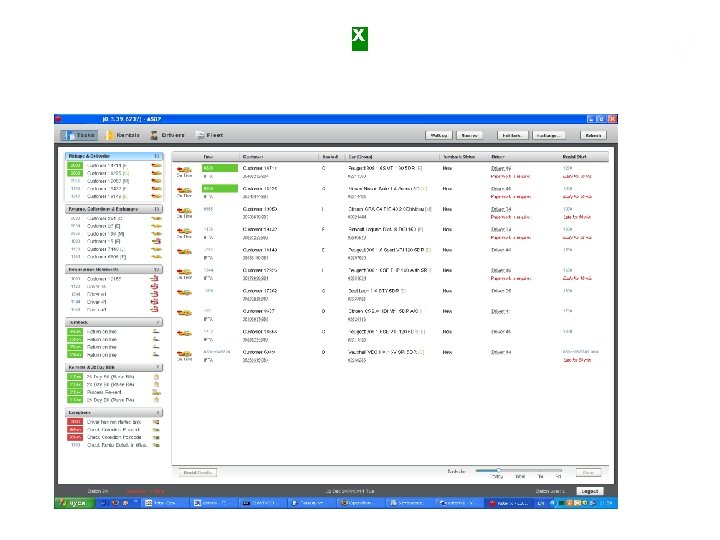Viewport: 720px width, 540px height.
Task: Select the 'Seat Leon 1.4' car cell
Action: coord(377,291)
